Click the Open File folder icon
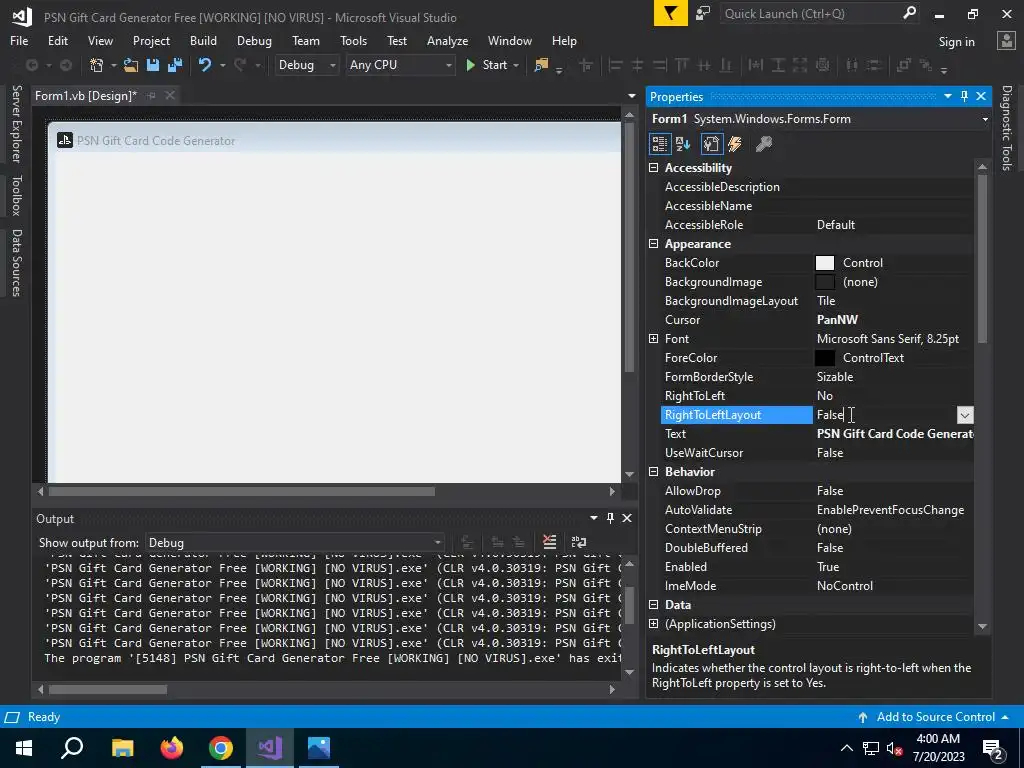 tap(131, 65)
